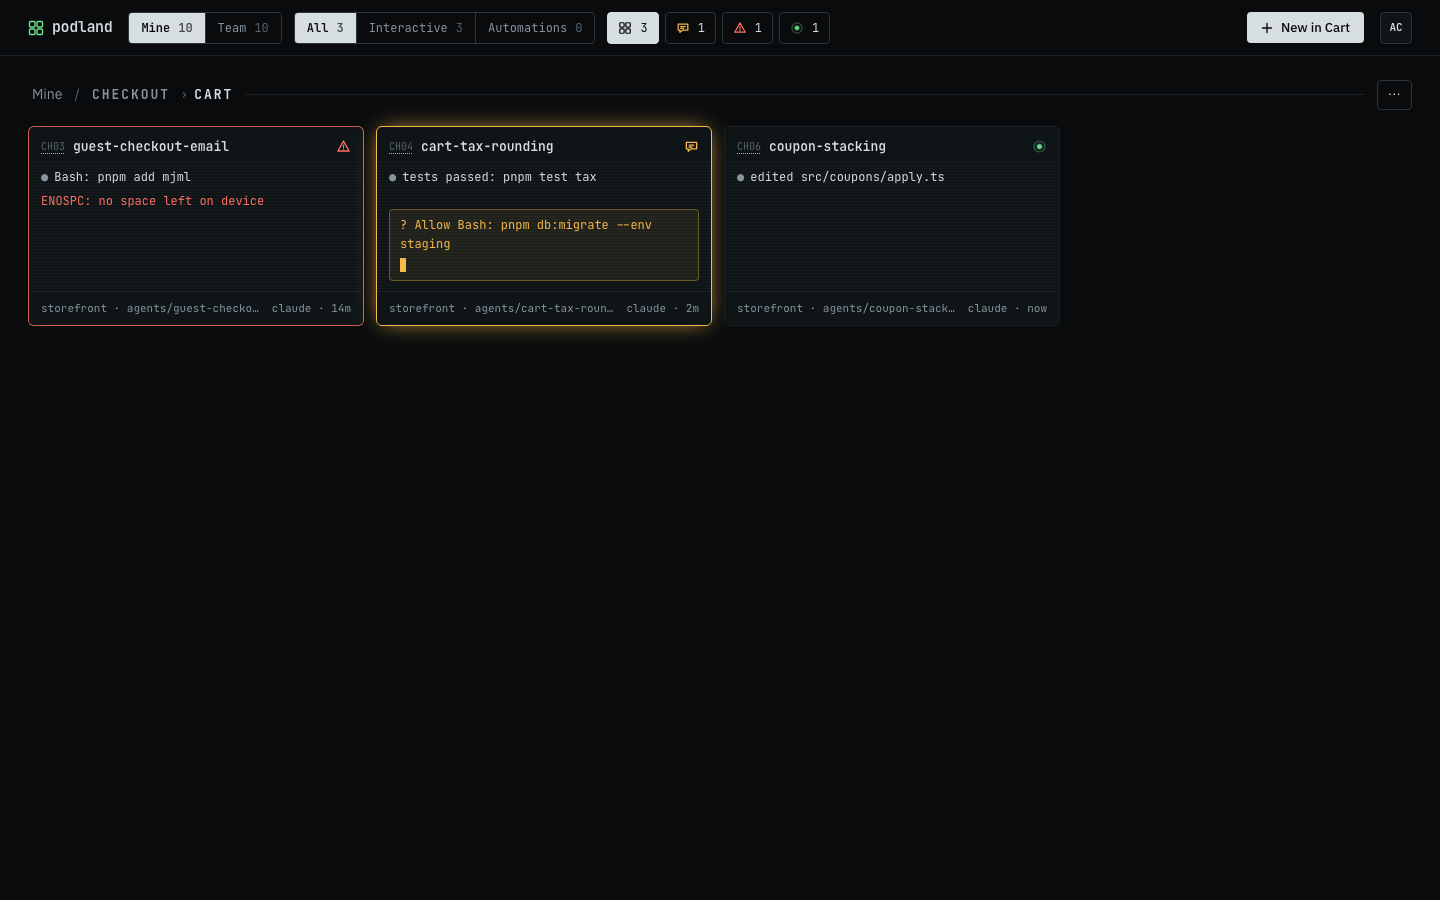Switch to the Team 10 tab
The width and height of the screenshot is (1440, 900).
point(243,28)
